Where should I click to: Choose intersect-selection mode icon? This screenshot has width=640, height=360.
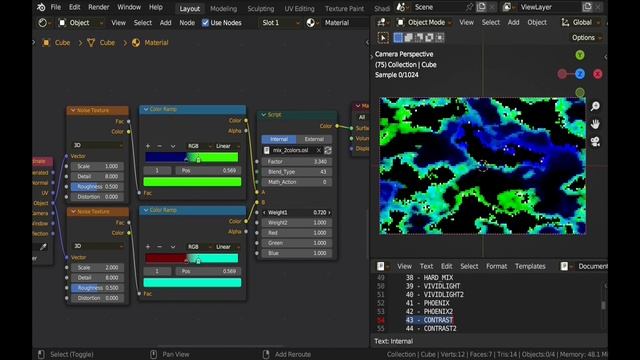tap(440, 38)
